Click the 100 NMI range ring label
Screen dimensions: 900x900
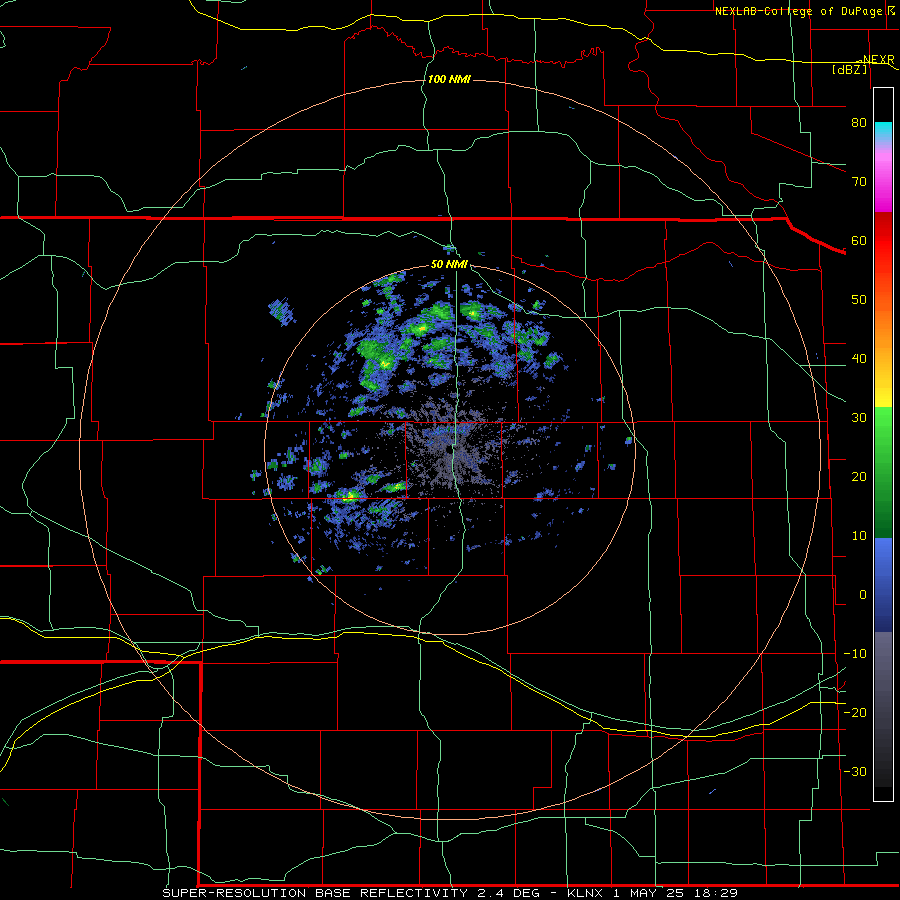click(449, 79)
